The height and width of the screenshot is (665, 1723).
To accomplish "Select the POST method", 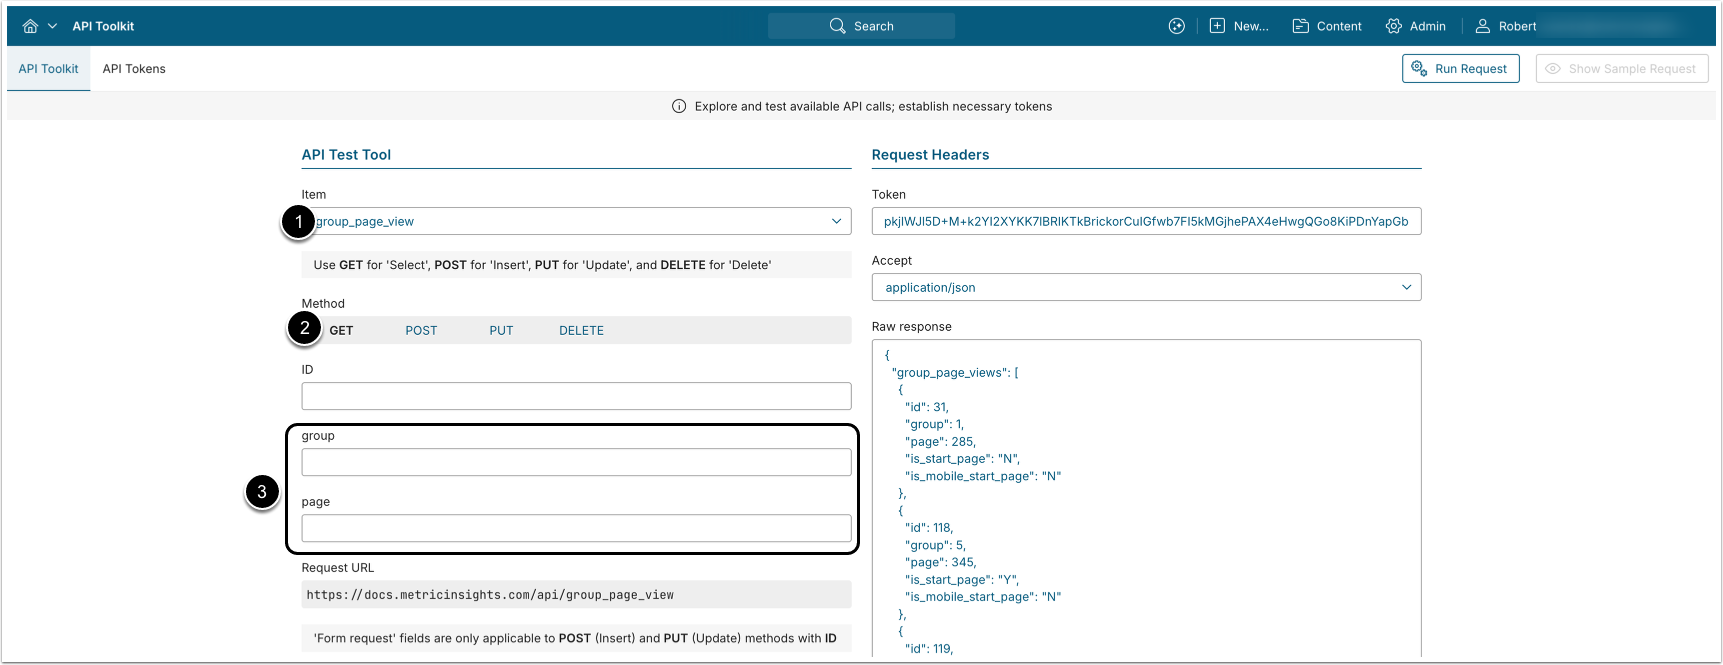I will (421, 330).
